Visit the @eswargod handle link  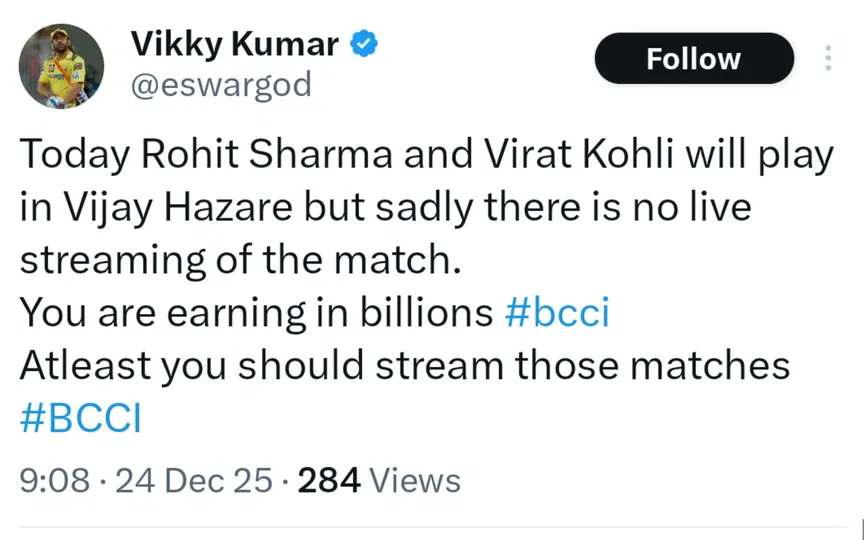pos(221,86)
